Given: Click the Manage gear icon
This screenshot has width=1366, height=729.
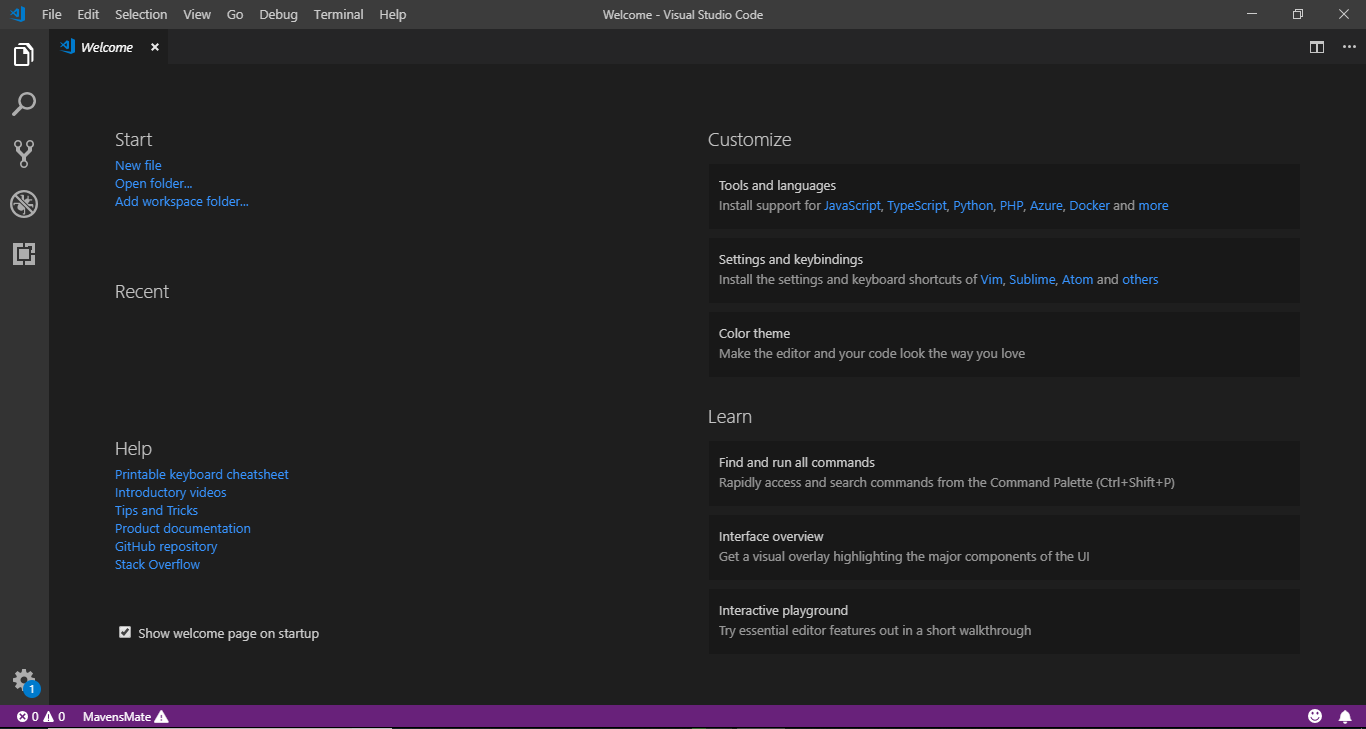Looking at the screenshot, I should [x=24, y=682].
